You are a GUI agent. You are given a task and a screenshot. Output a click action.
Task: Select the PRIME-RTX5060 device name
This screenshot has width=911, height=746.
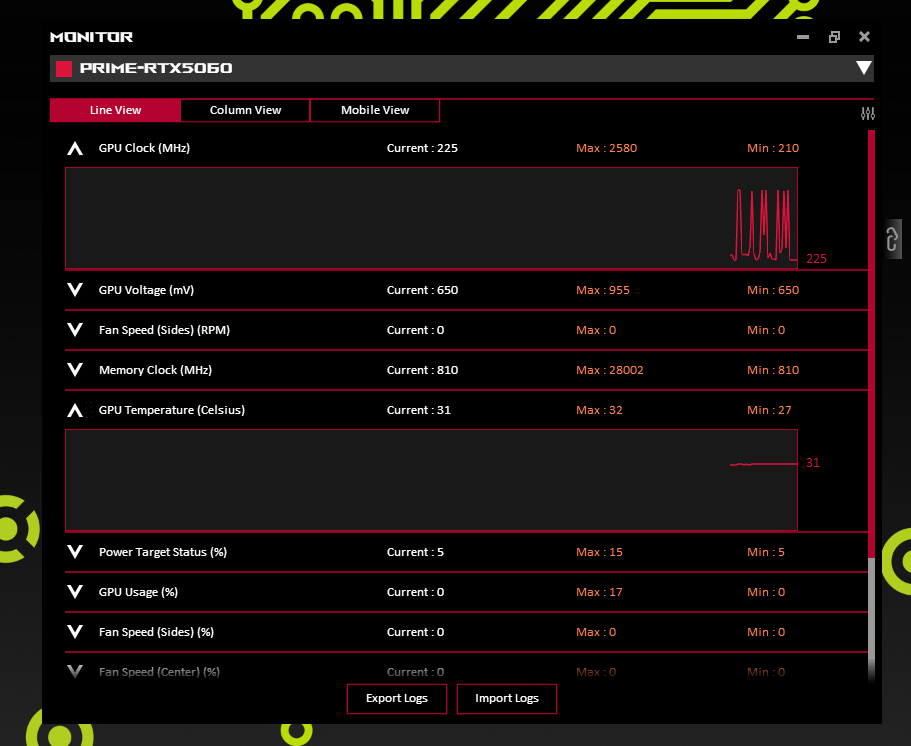pos(156,69)
